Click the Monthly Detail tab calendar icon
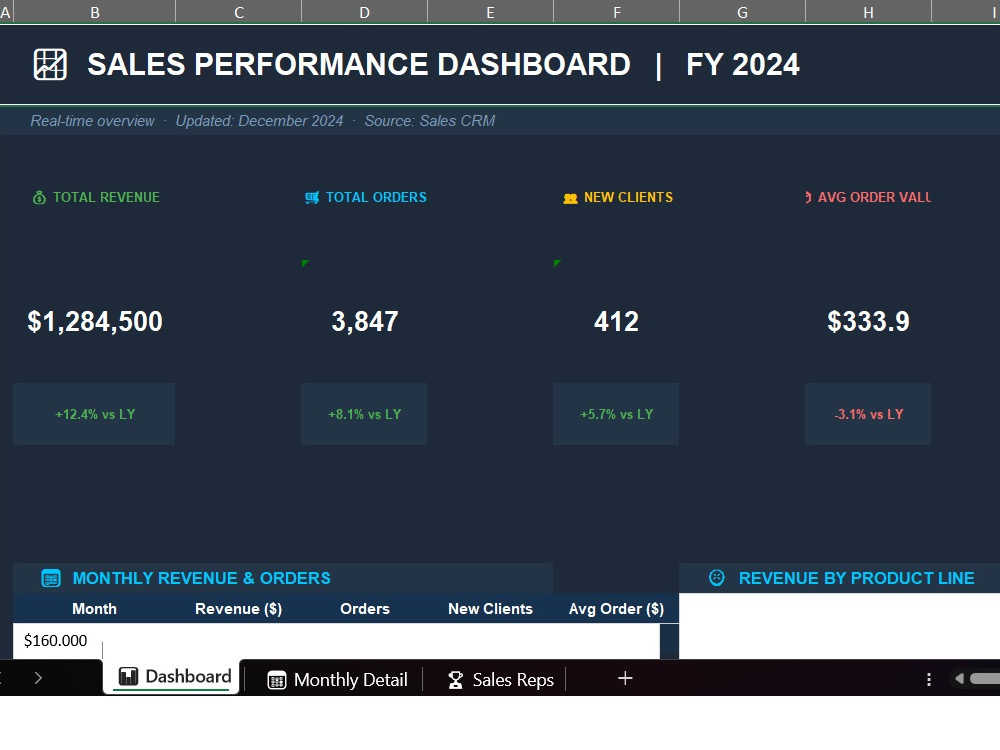The height and width of the screenshot is (750, 1000). pos(277,680)
